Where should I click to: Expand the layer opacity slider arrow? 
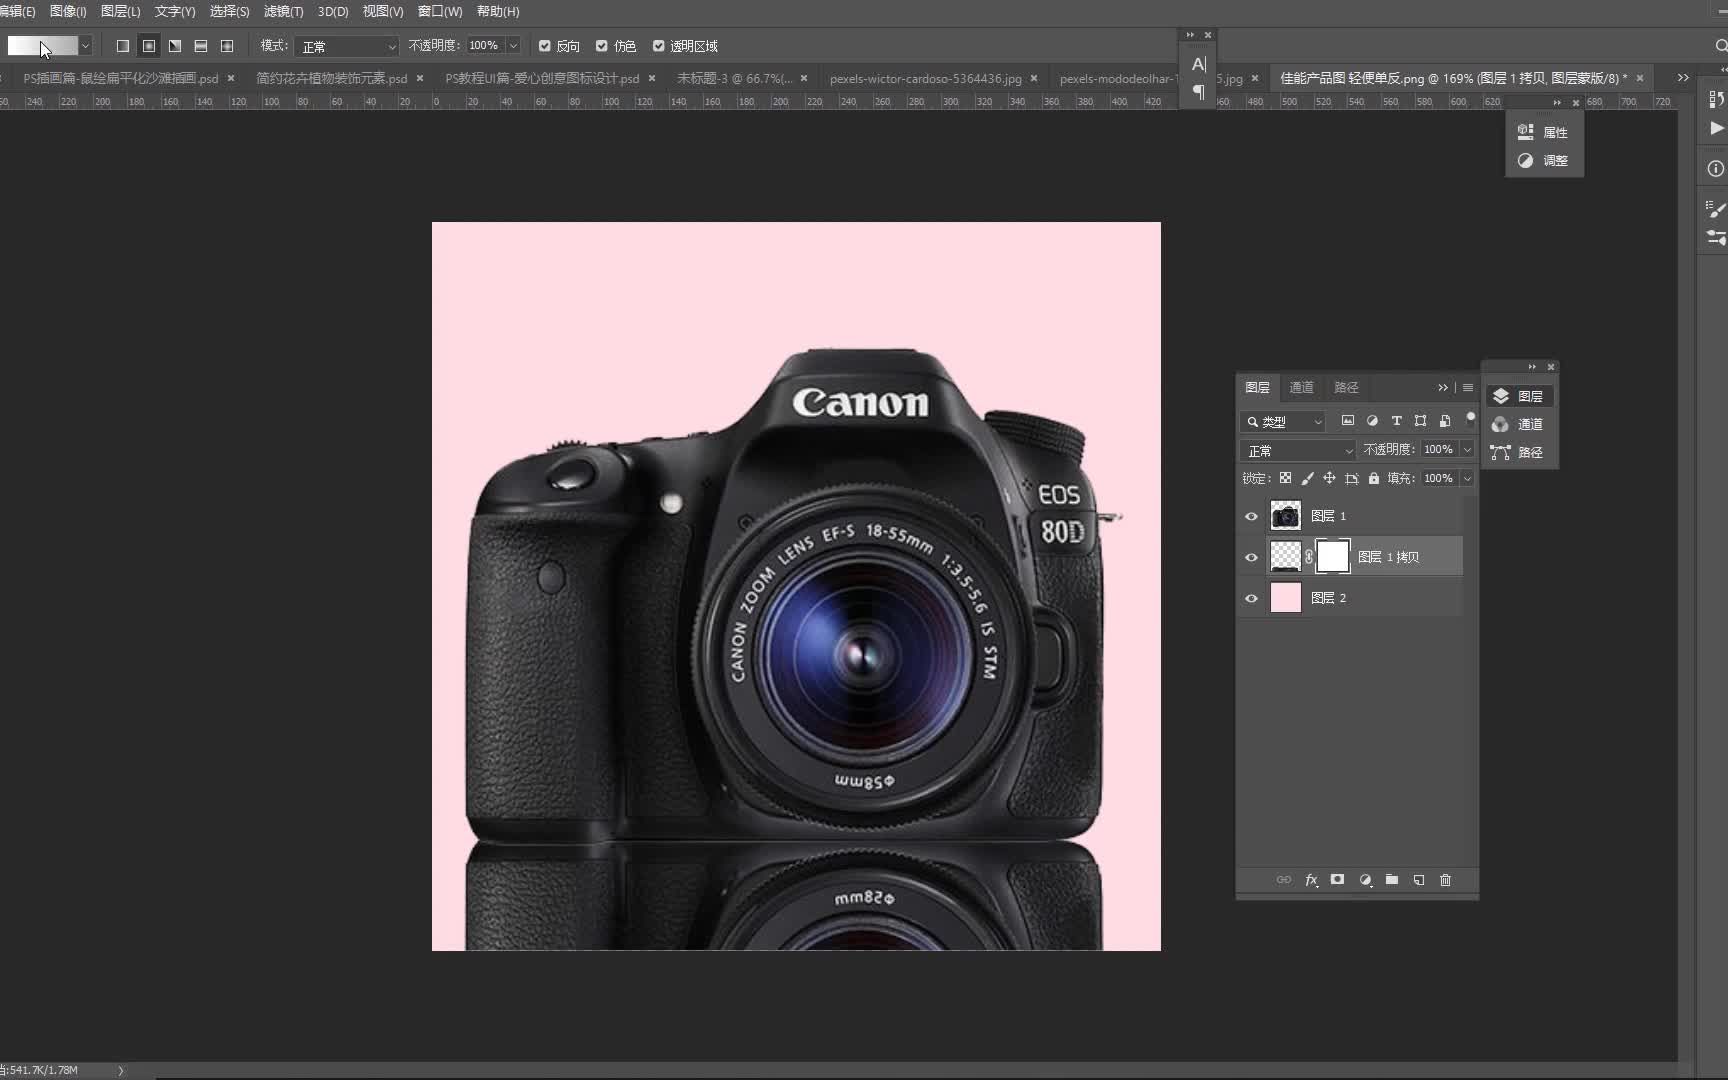[1467, 450]
